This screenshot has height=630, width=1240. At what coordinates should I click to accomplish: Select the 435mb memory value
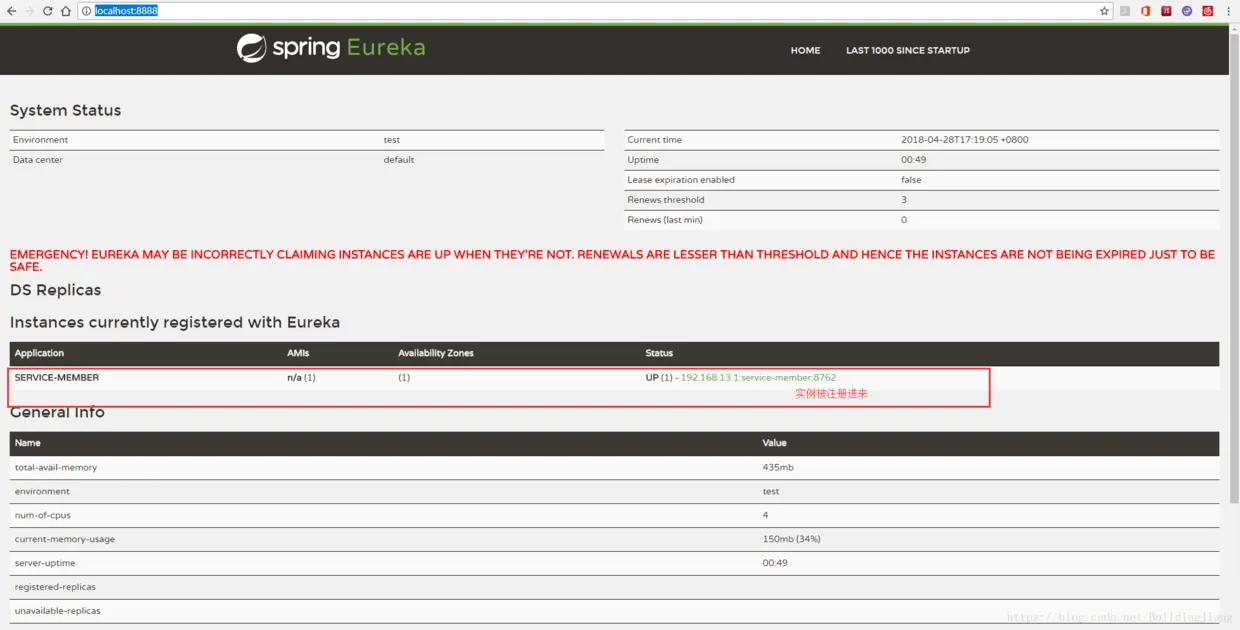(778, 468)
